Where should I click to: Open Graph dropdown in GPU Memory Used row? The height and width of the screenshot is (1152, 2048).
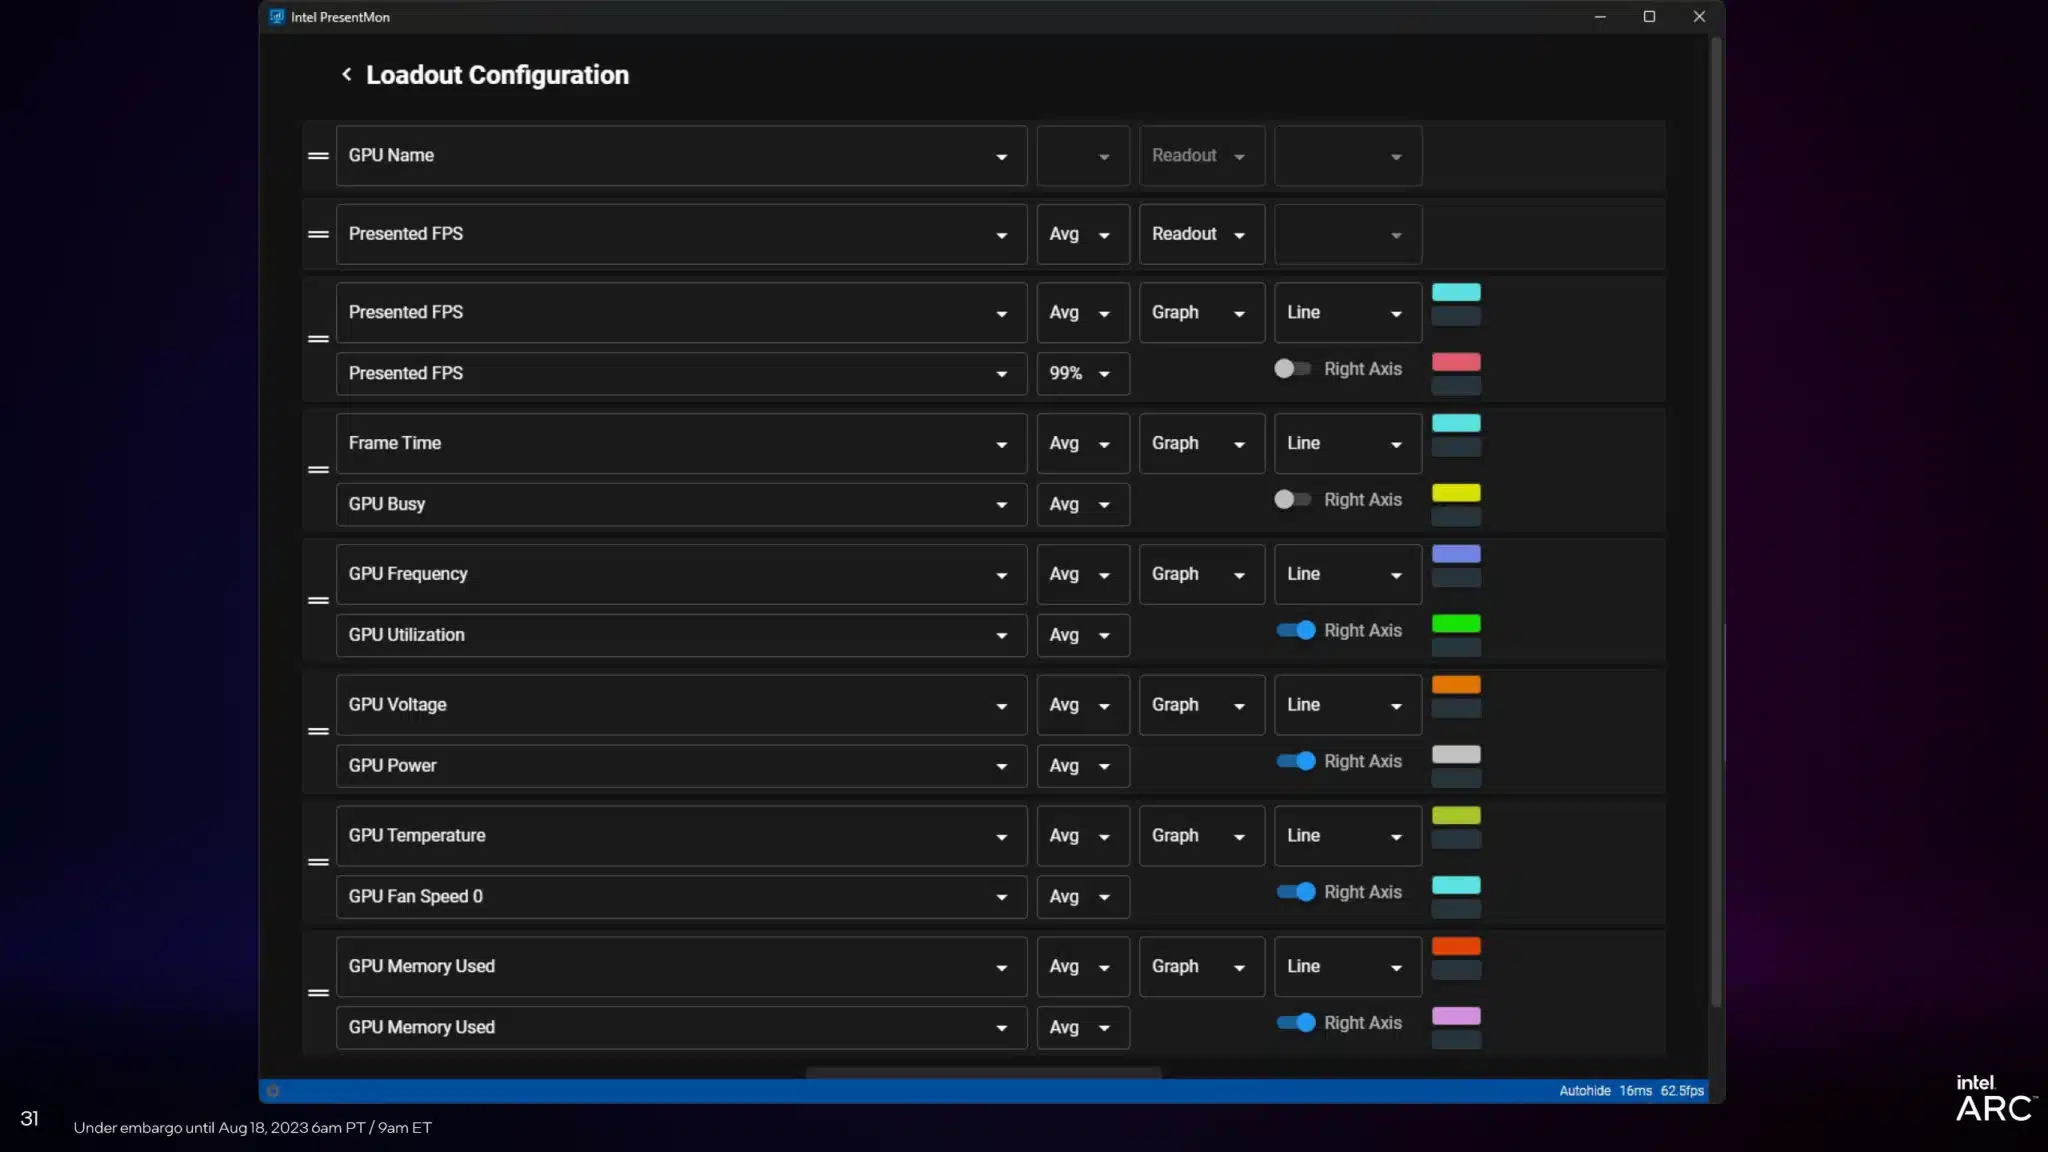pyautogui.click(x=1202, y=967)
